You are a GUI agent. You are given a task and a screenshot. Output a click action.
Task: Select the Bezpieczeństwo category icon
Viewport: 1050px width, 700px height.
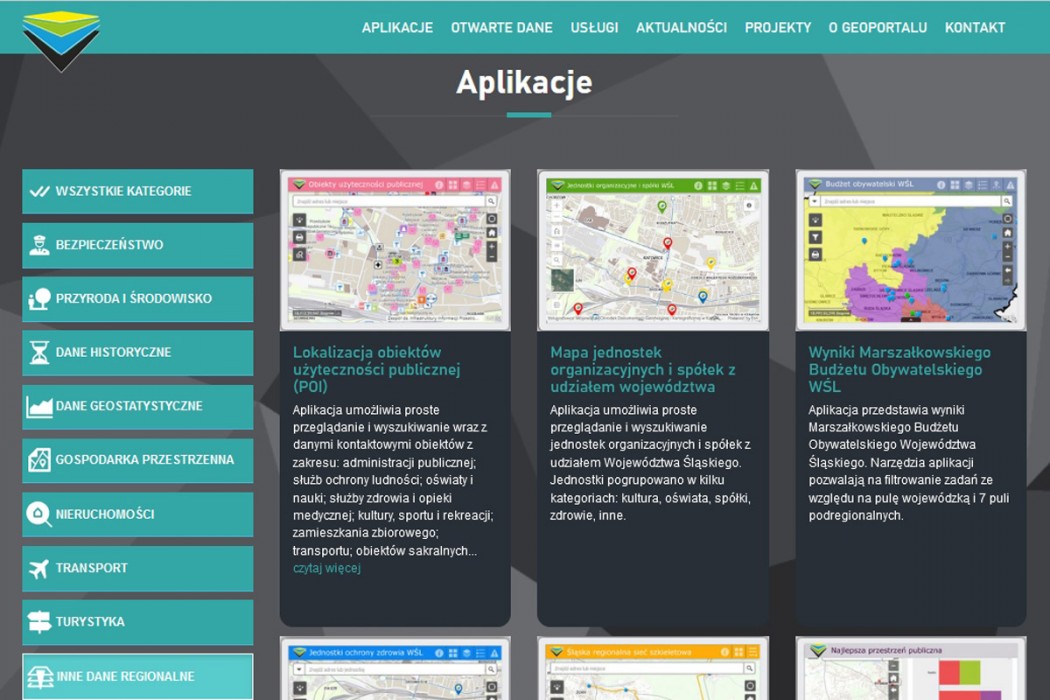[39, 245]
